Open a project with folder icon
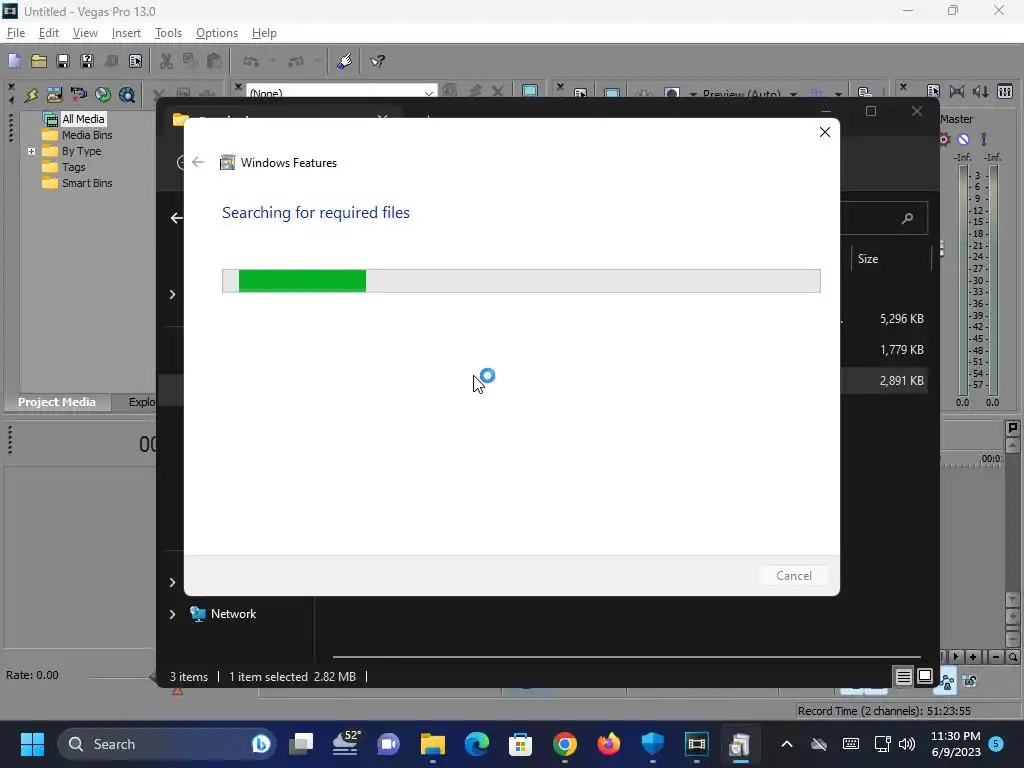Viewport: 1024px width, 768px height. pyautogui.click(x=39, y=61)
